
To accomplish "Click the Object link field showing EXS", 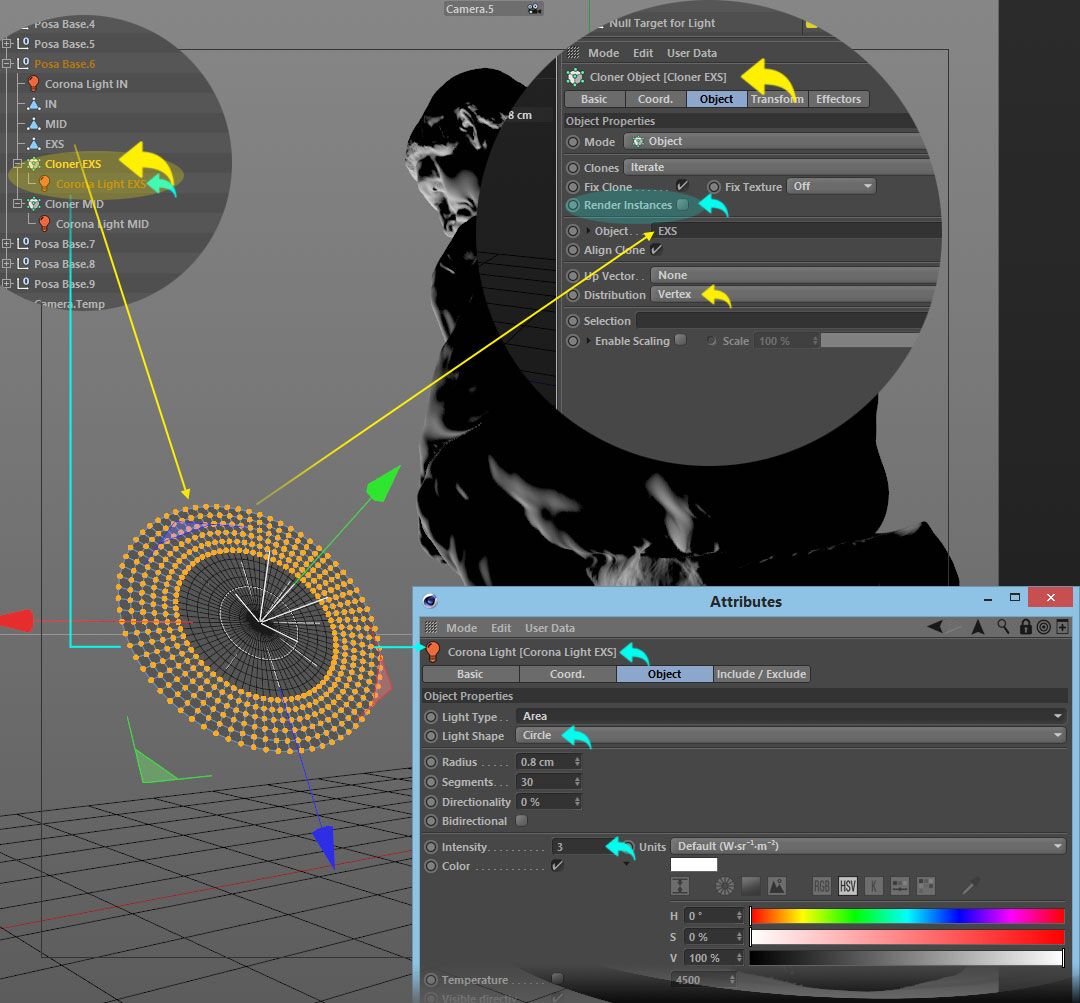I will pyautogui.click(x=796, y=231).
